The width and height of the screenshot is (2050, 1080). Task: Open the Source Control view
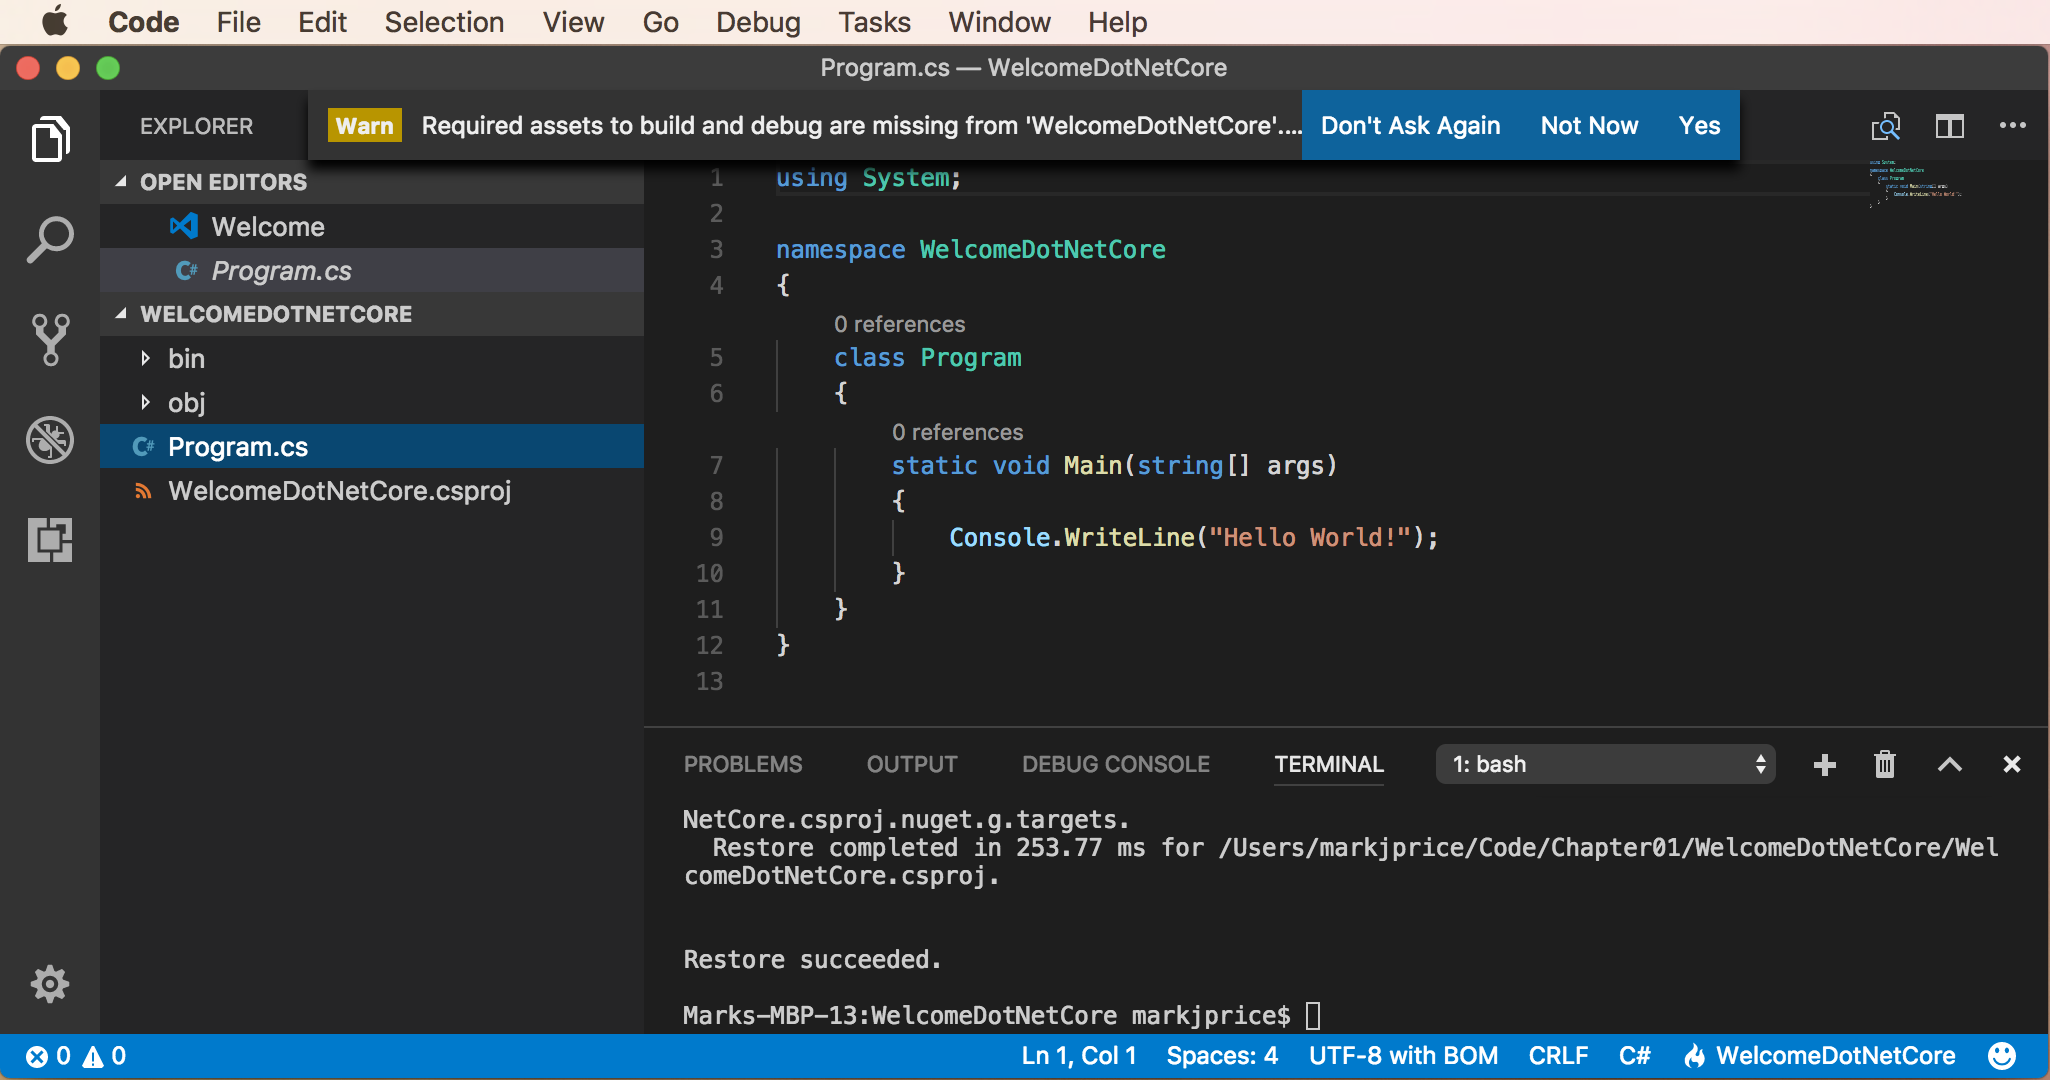[x=50, y=340]
